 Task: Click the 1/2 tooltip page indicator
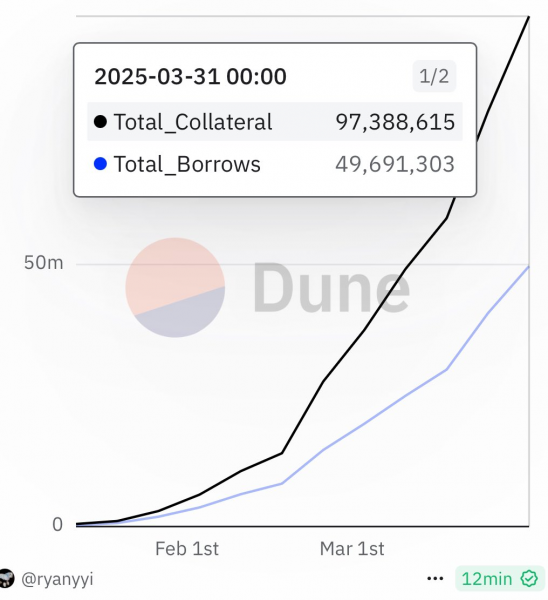pyautogui.click(x=434, y=76)
